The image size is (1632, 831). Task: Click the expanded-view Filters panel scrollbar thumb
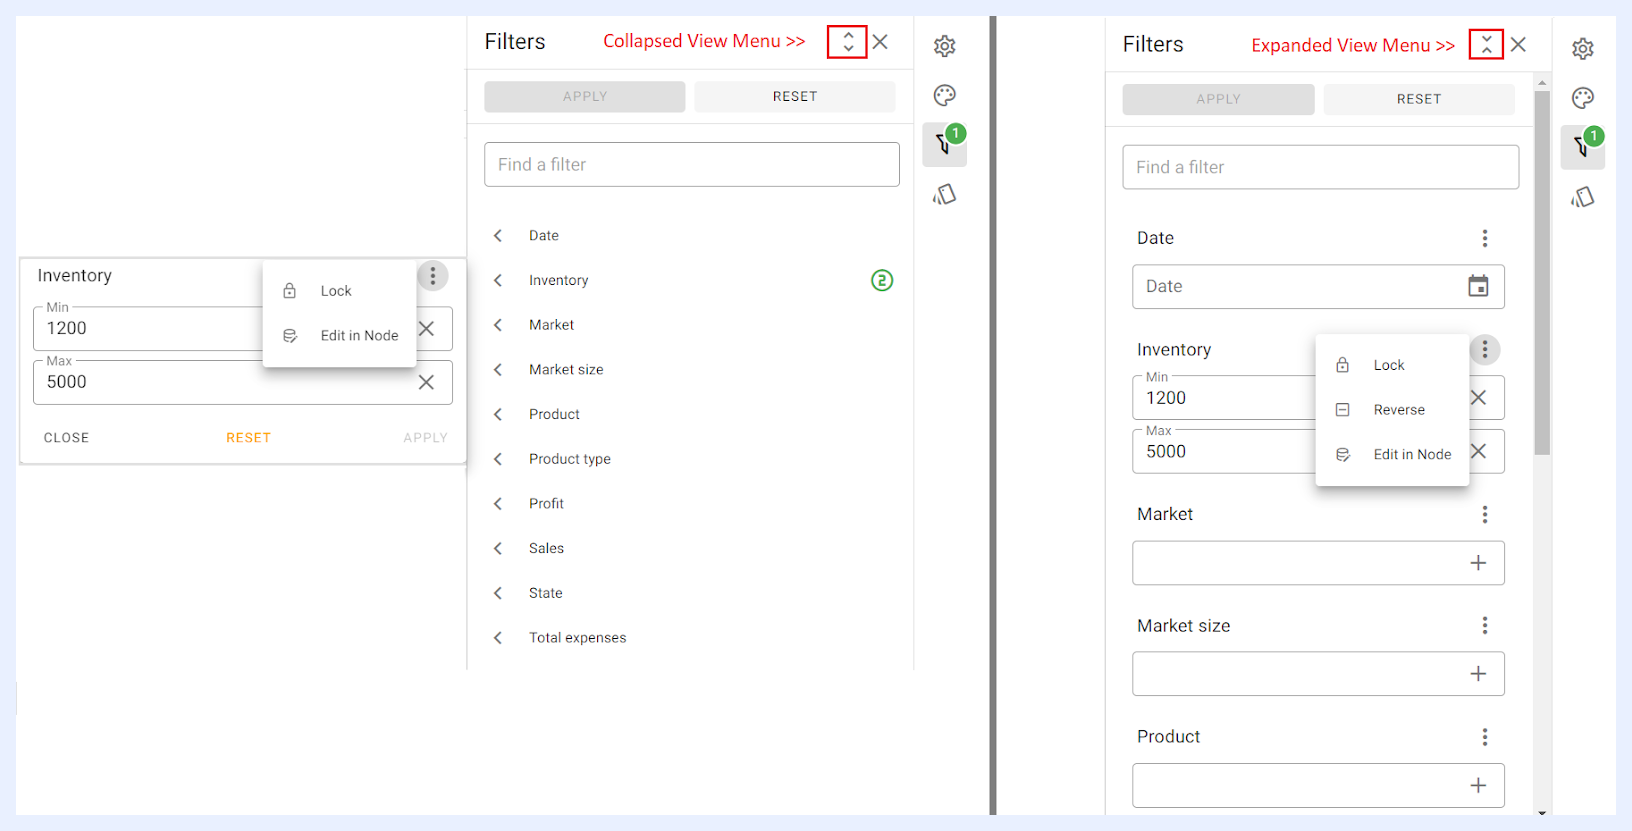tap(1542, 273)
